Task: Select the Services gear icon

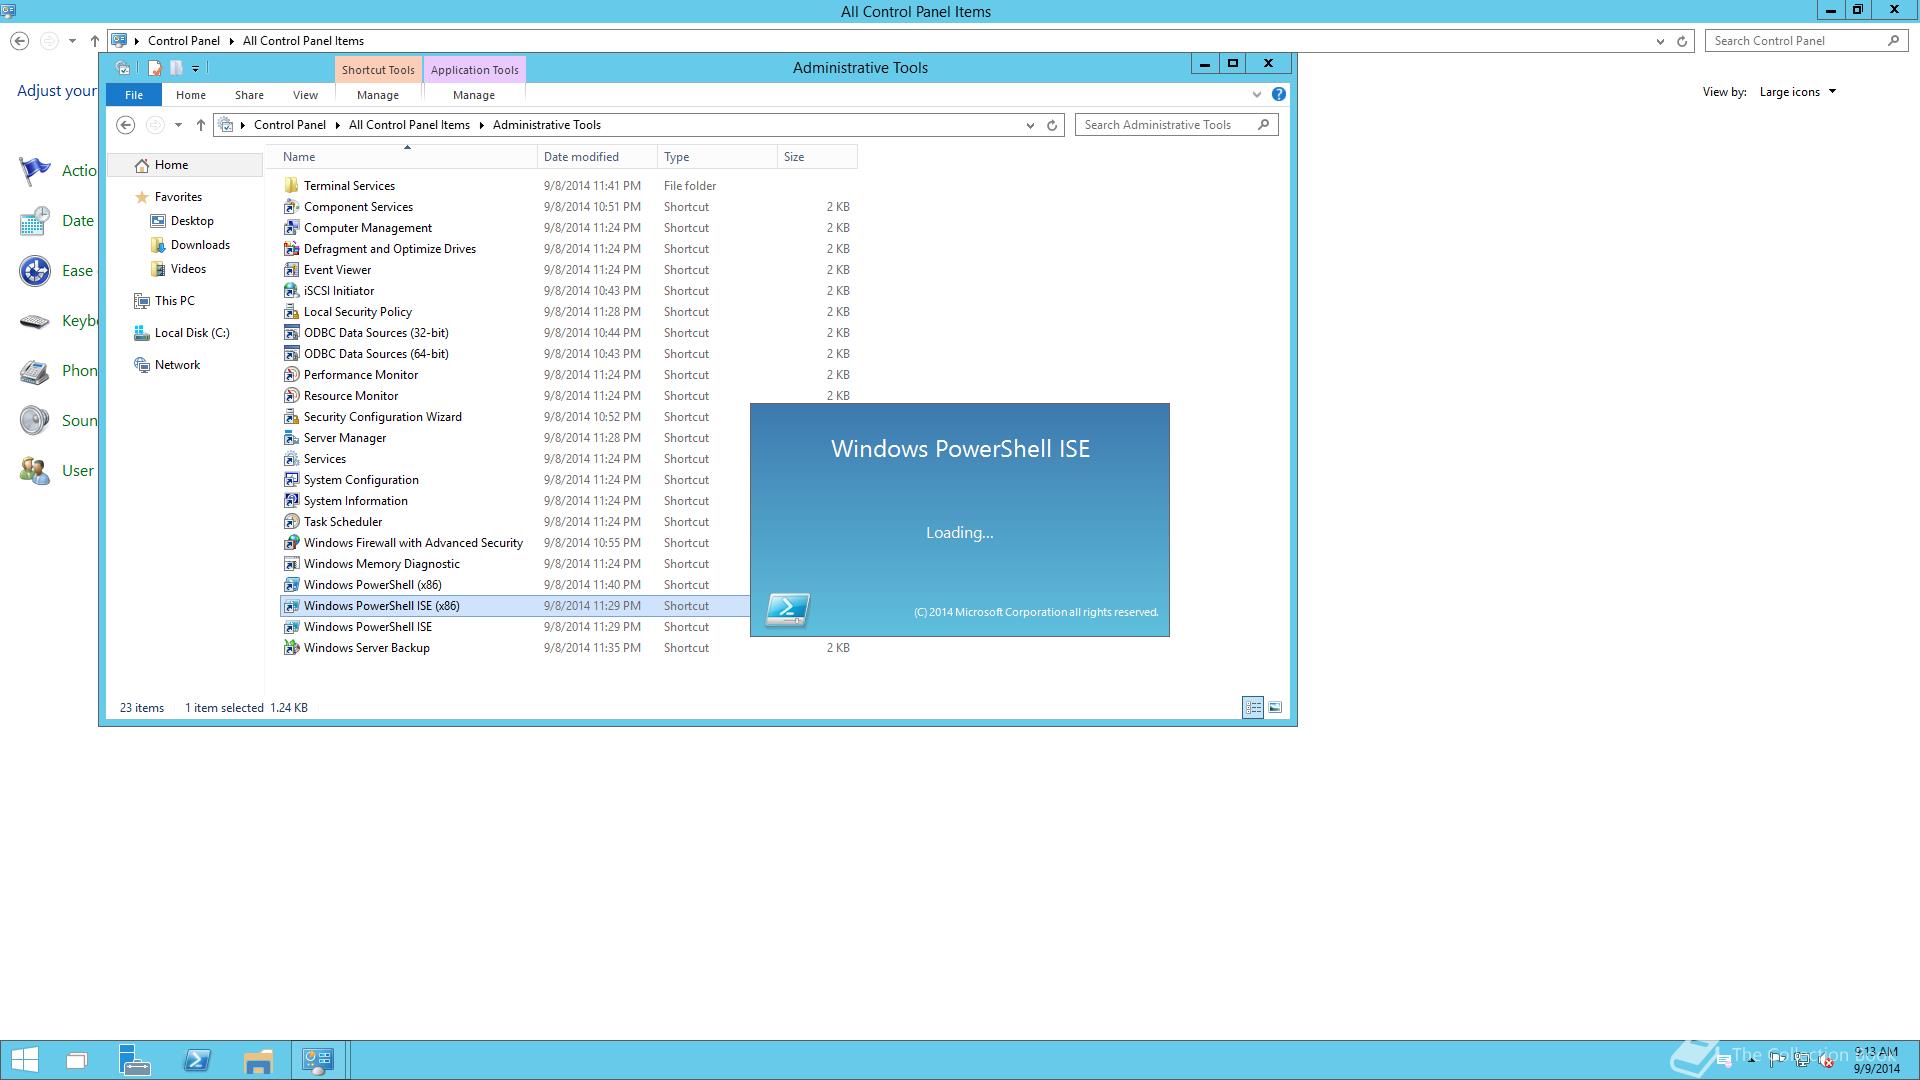Action: pos(291,459)
